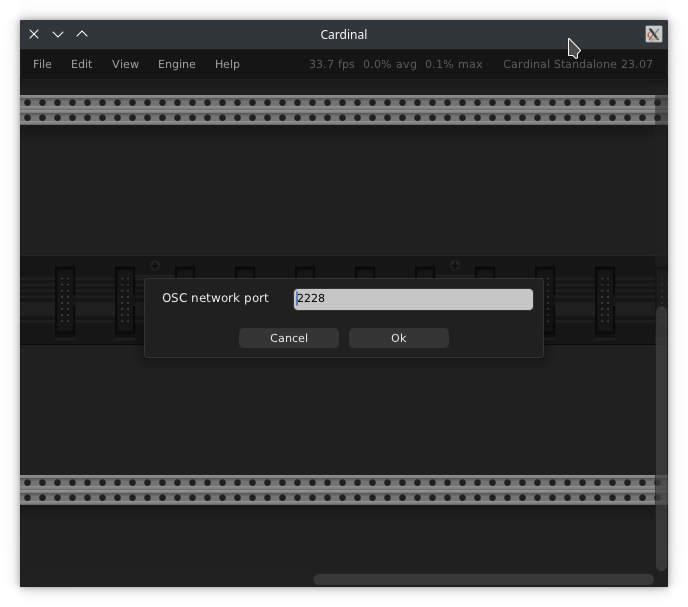
Task: Click the horizontal scrollbar at the bottom
Action: pos(484,579)
